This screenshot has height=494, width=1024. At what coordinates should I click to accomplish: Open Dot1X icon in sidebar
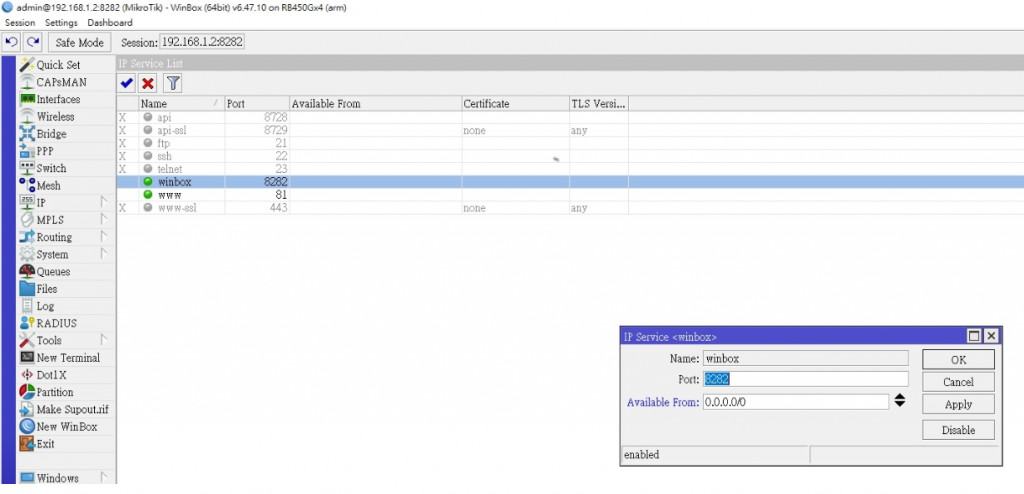(27, 375)
